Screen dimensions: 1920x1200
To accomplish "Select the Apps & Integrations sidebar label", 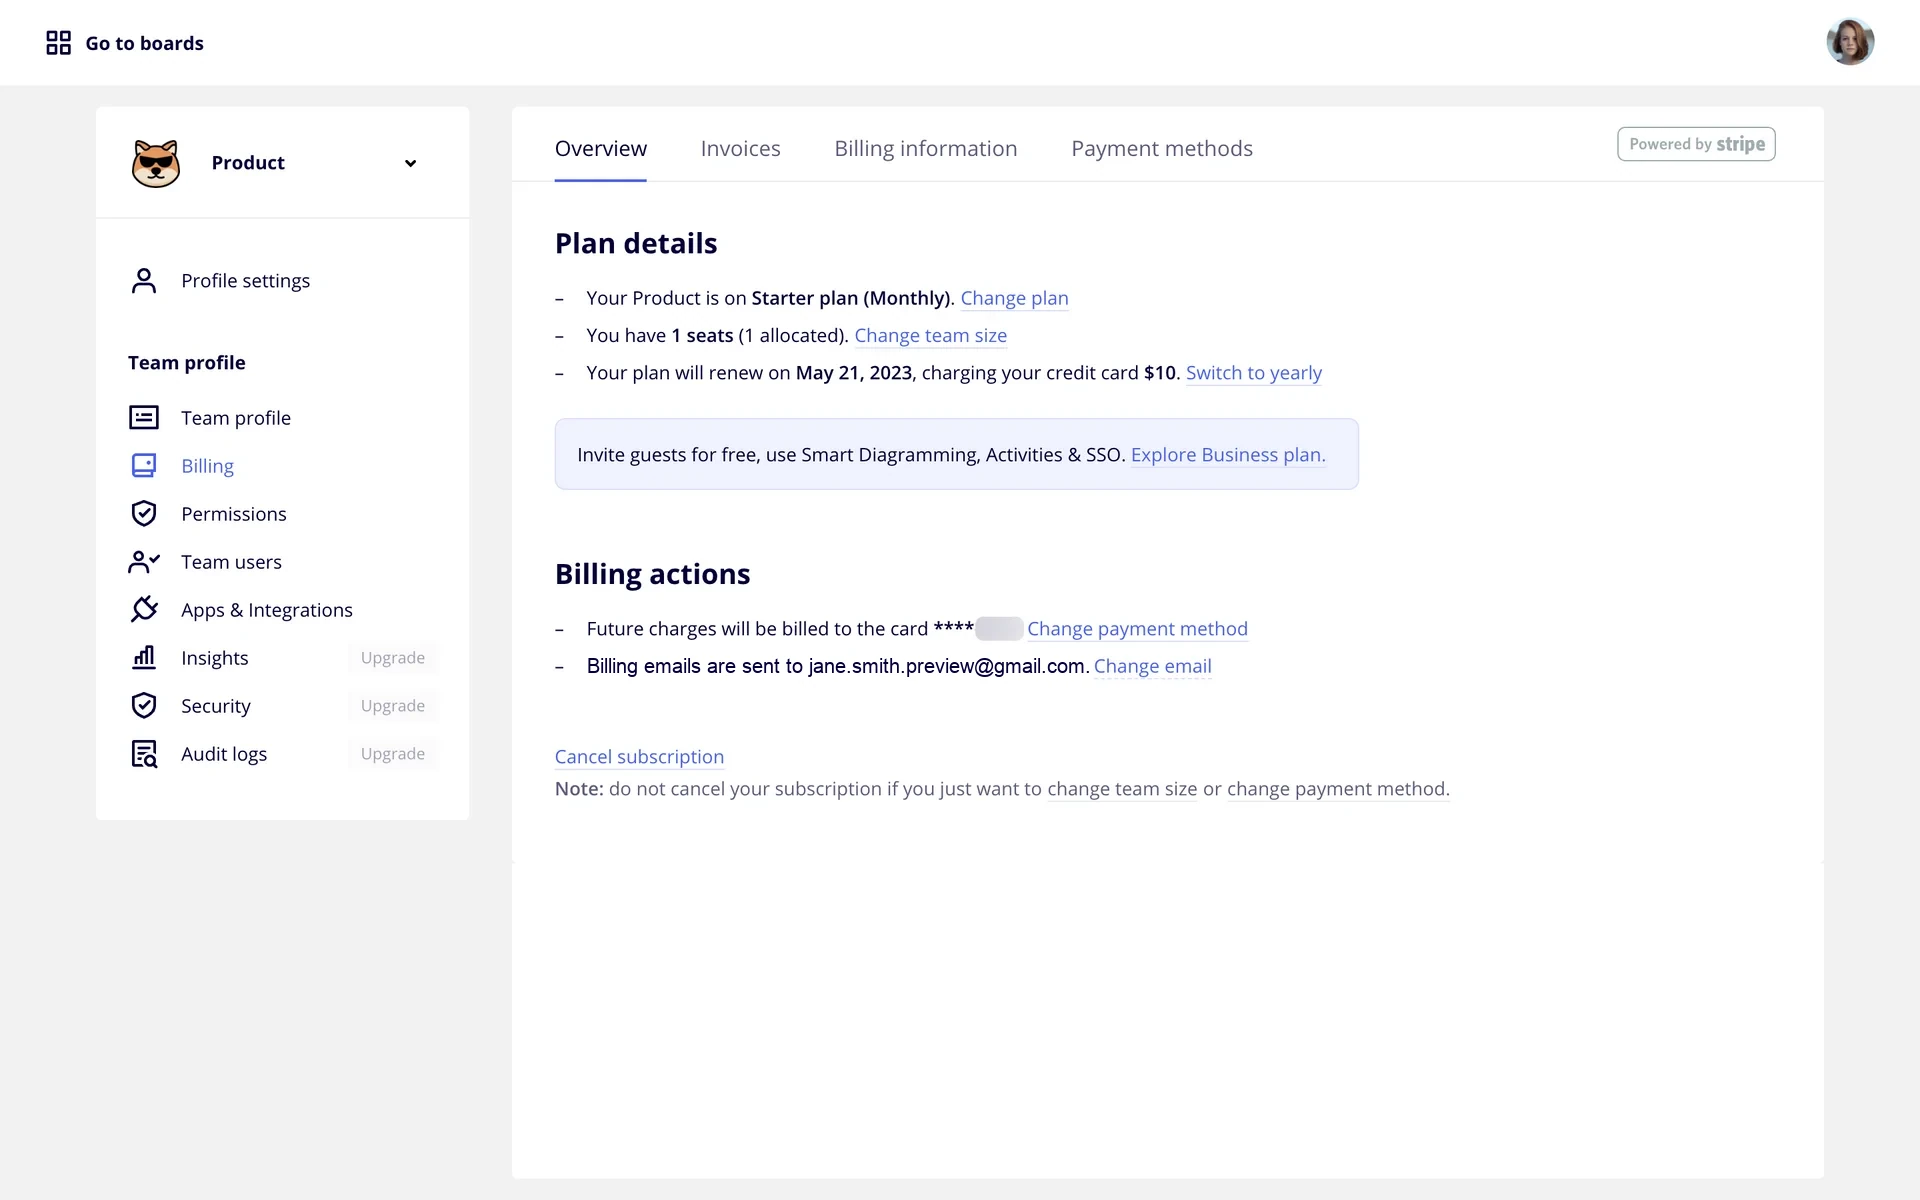I will pyautogui.click(x=267, y=610).
